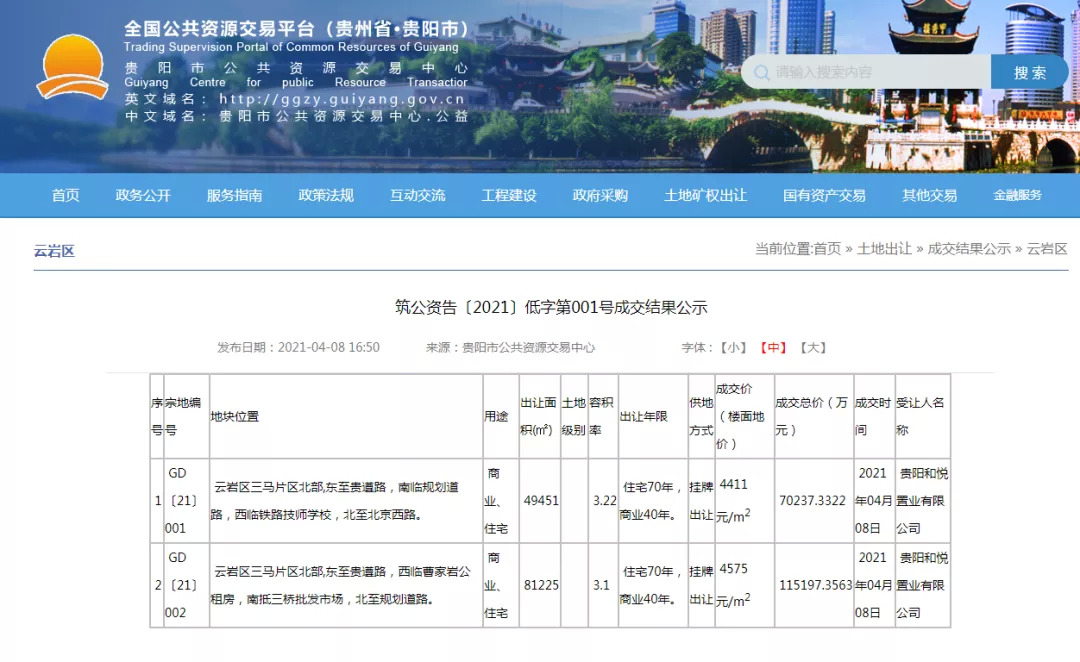The width and height of the screenshot is (1080, 662).
Task: Open the 政务公开 menu item
Action: point(143,195)
